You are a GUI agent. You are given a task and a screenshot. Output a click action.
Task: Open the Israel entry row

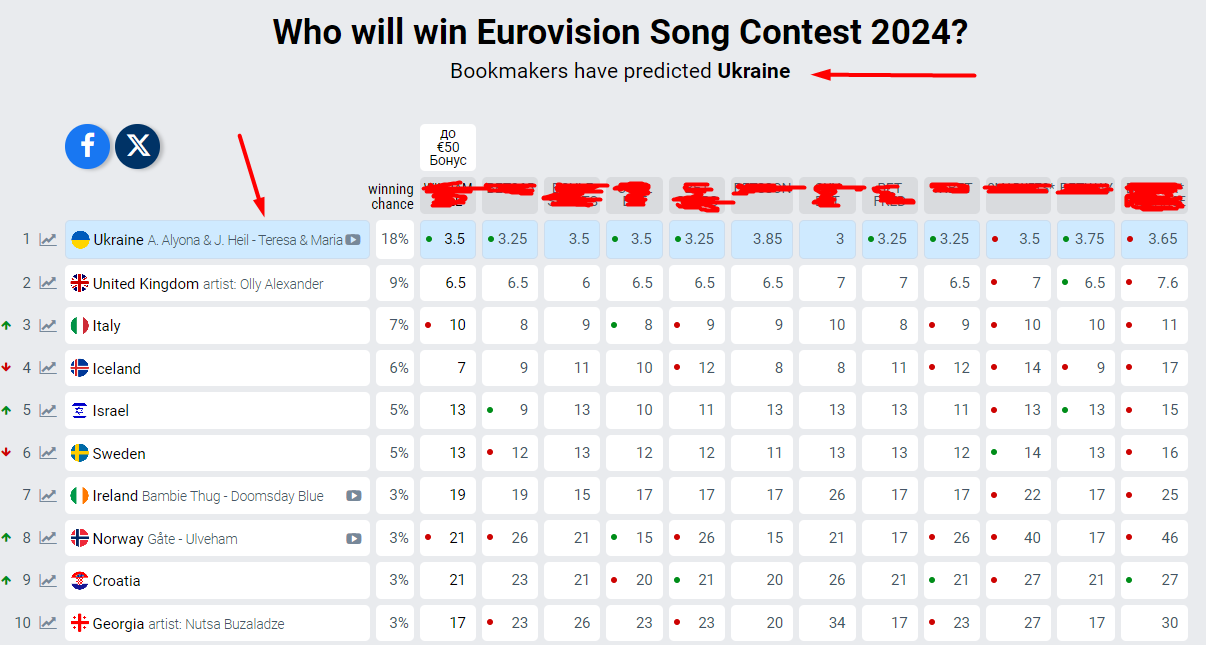tap(111, 411)
